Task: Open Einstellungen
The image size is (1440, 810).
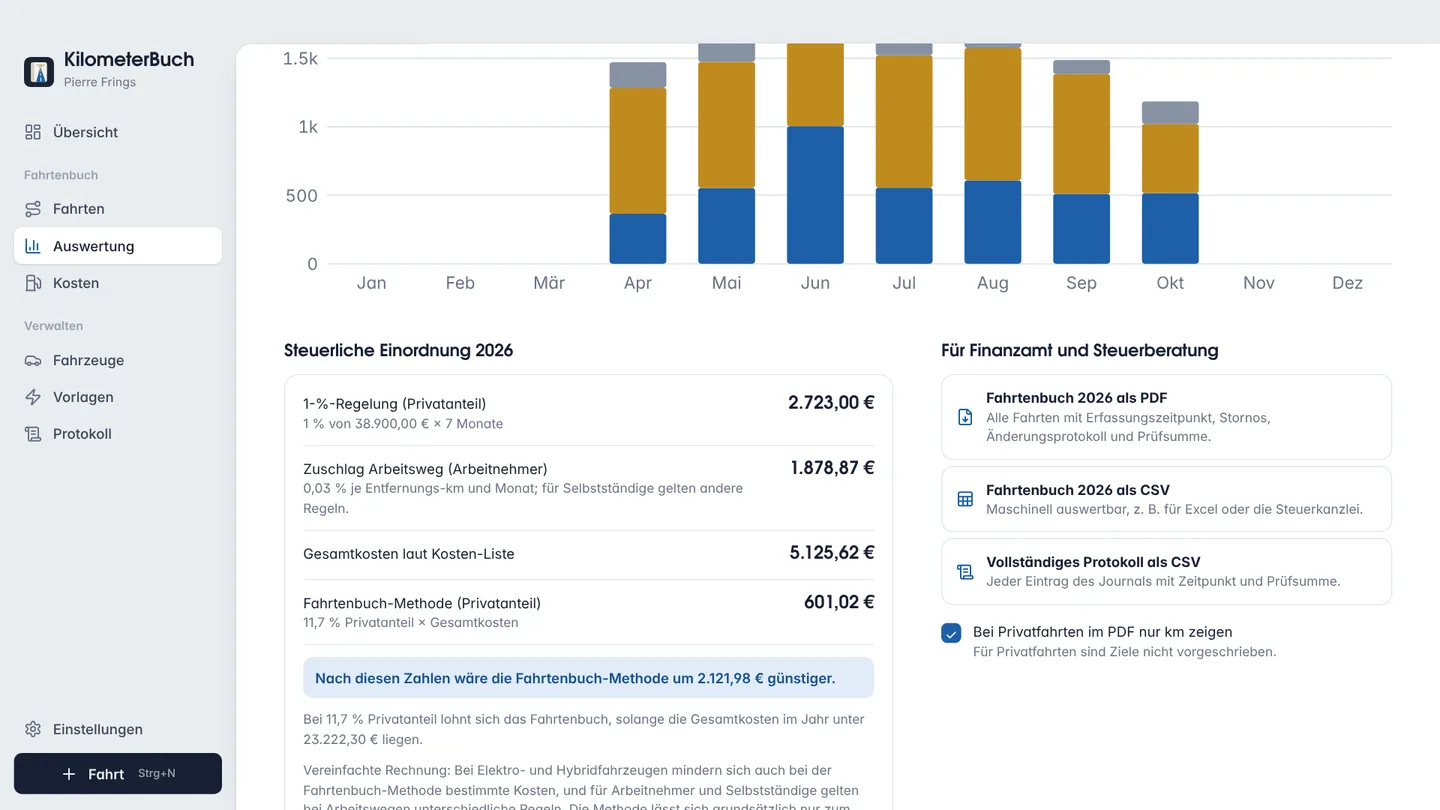Action: [118, 729]
